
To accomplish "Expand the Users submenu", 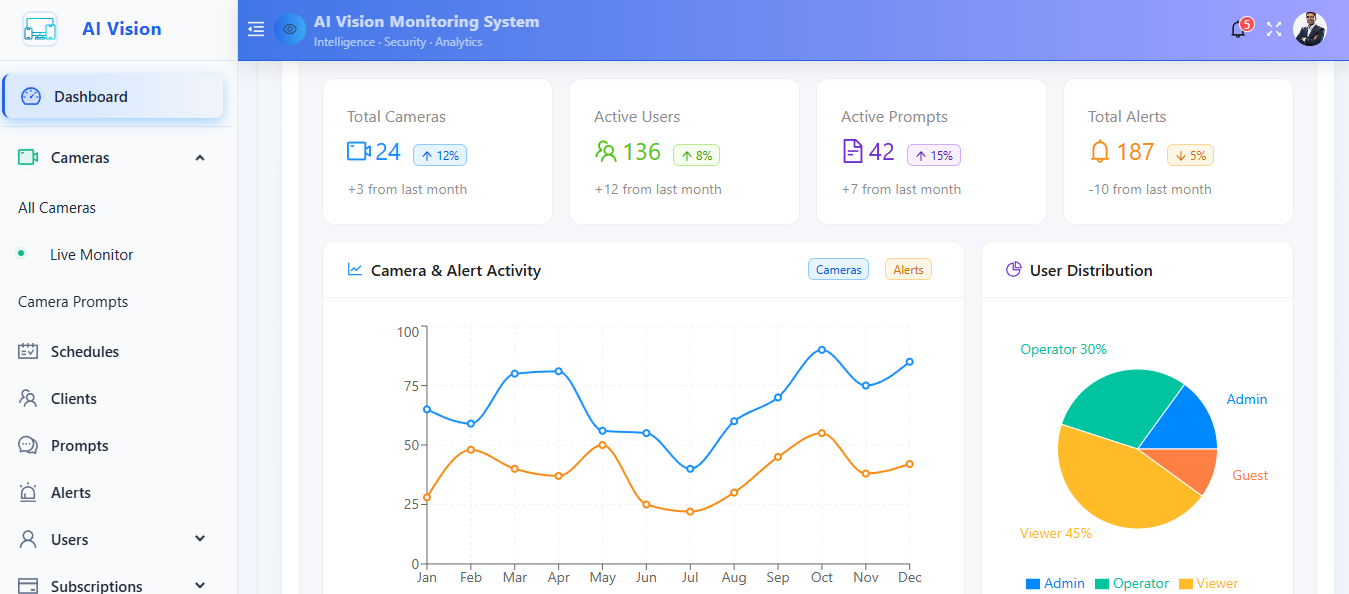I will [x=200, y=539].
